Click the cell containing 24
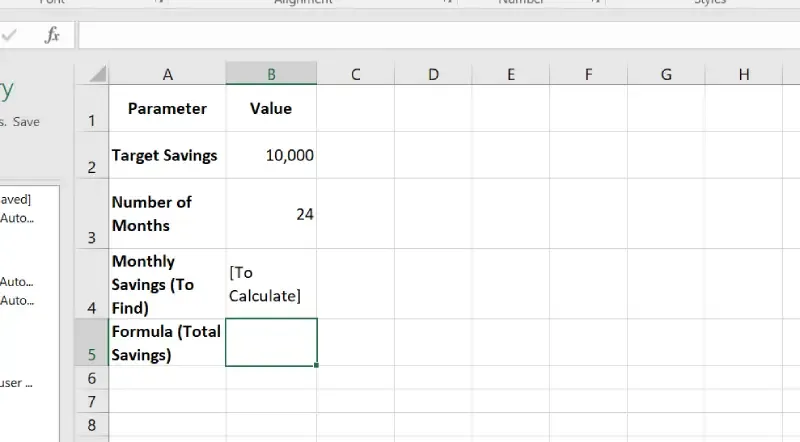 (x=271, y=214)
